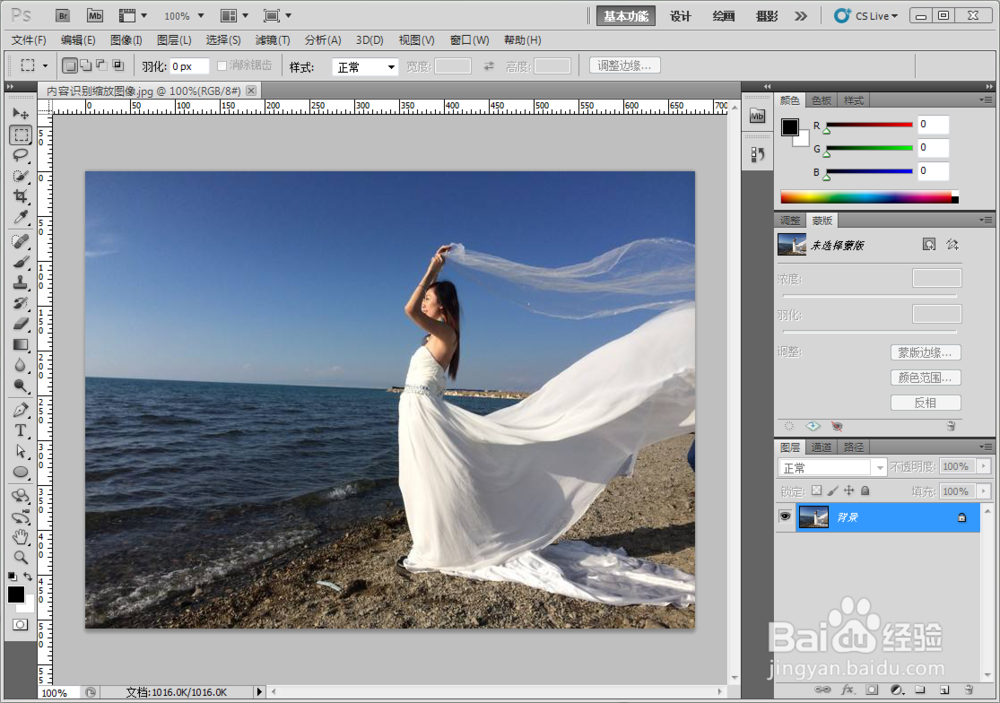The image size is (1000, 703).
Task: Select the 基本功能 workspace button
Action: click(x=626, y=16)
